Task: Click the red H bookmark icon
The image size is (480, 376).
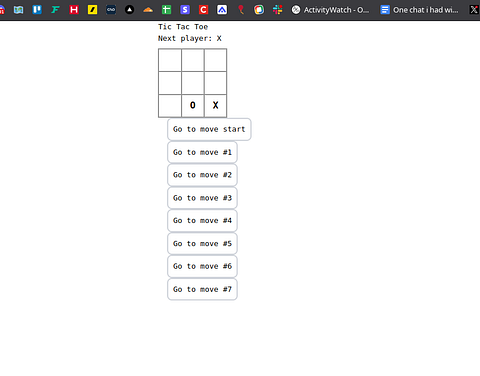Action: click(x=74, y=10)
